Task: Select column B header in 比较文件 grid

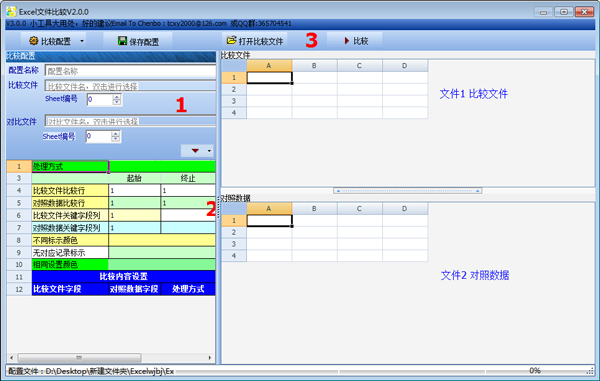Action: point(314,66)
